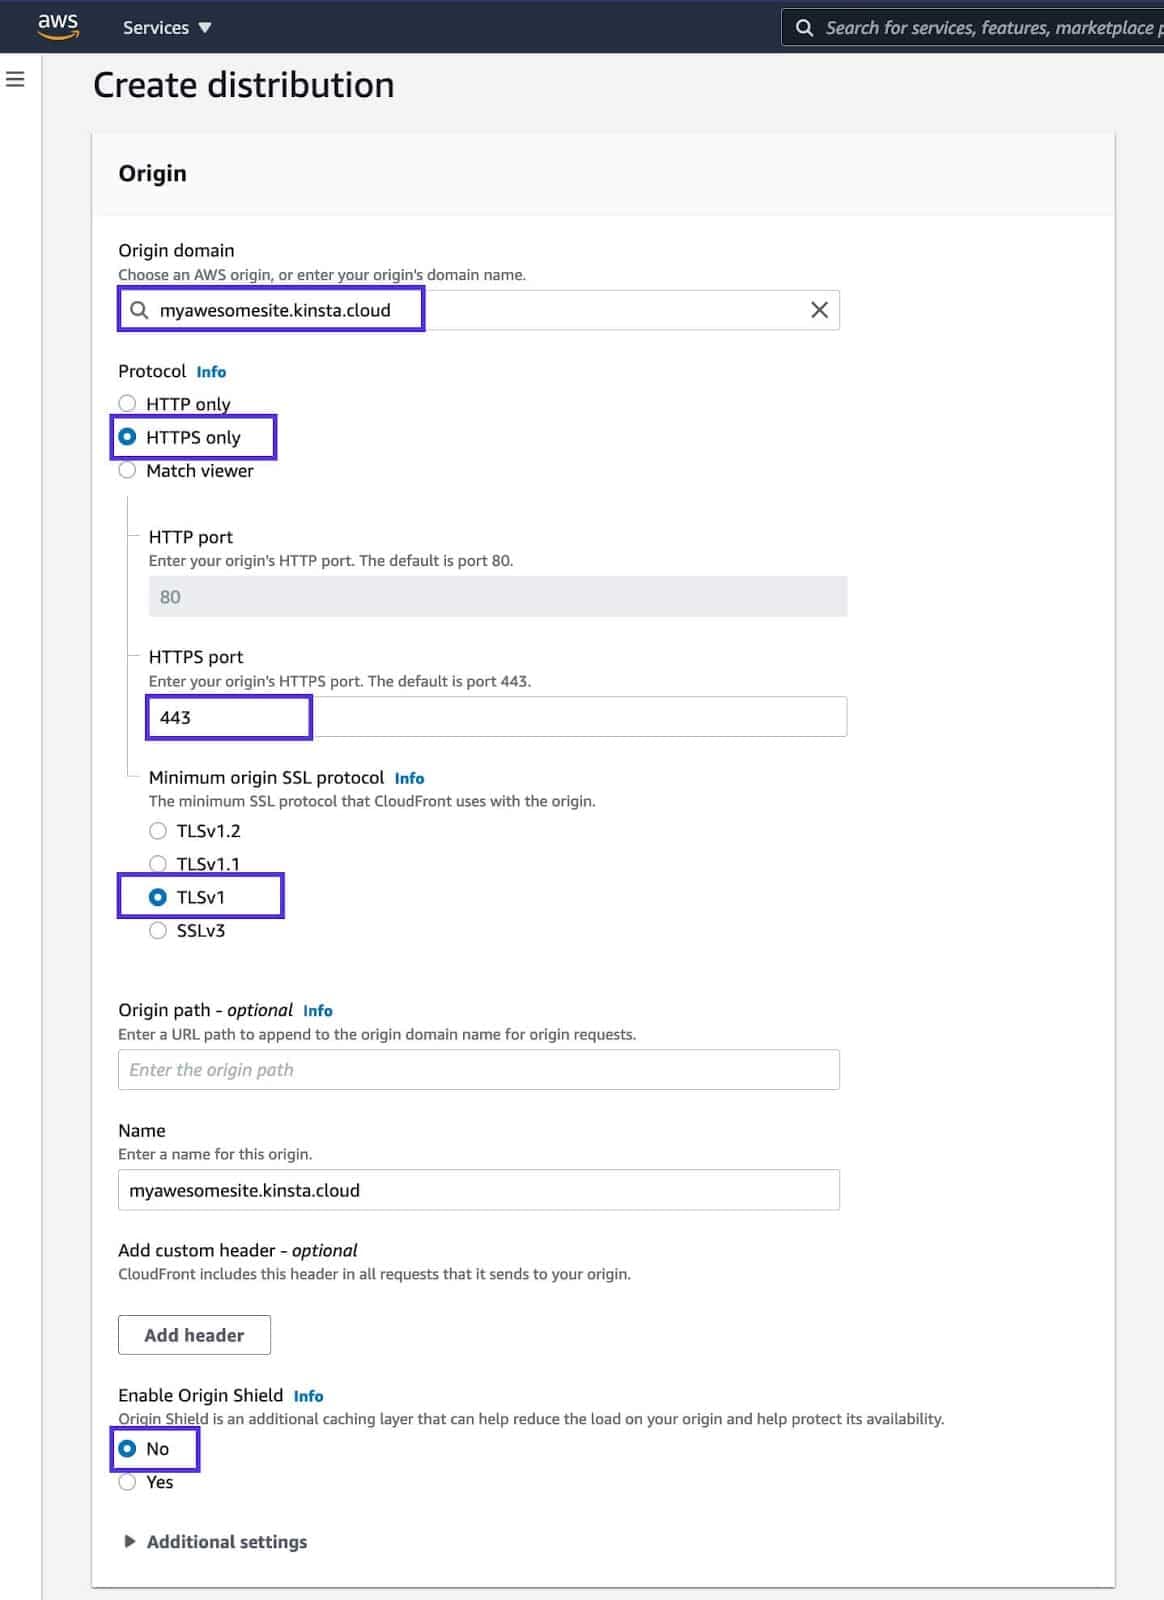Image resolution: width=1164 pixels, height=1600 pixels.
Task: Click the AWS logo
Action: (x=57, y=27)
